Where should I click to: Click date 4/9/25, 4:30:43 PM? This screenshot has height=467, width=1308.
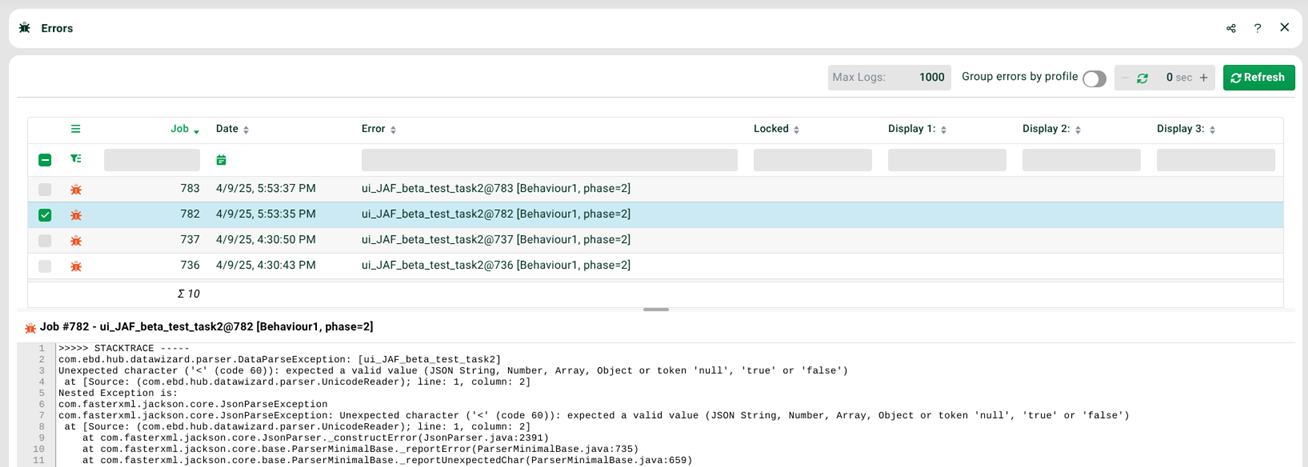pyautogui.click(x=266, y=266)
